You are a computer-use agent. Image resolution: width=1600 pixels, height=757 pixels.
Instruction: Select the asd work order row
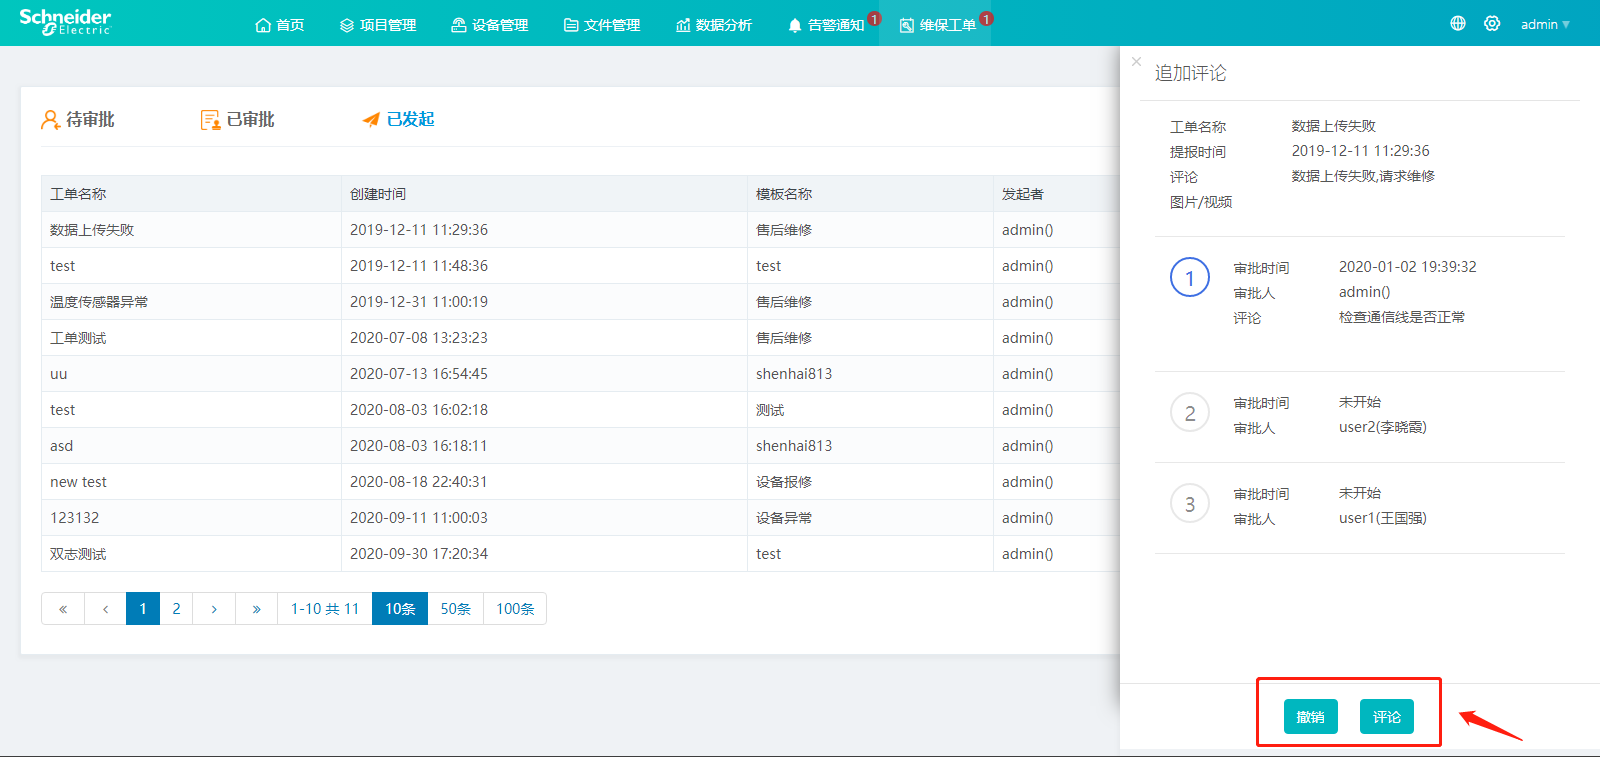coord(580,446)
